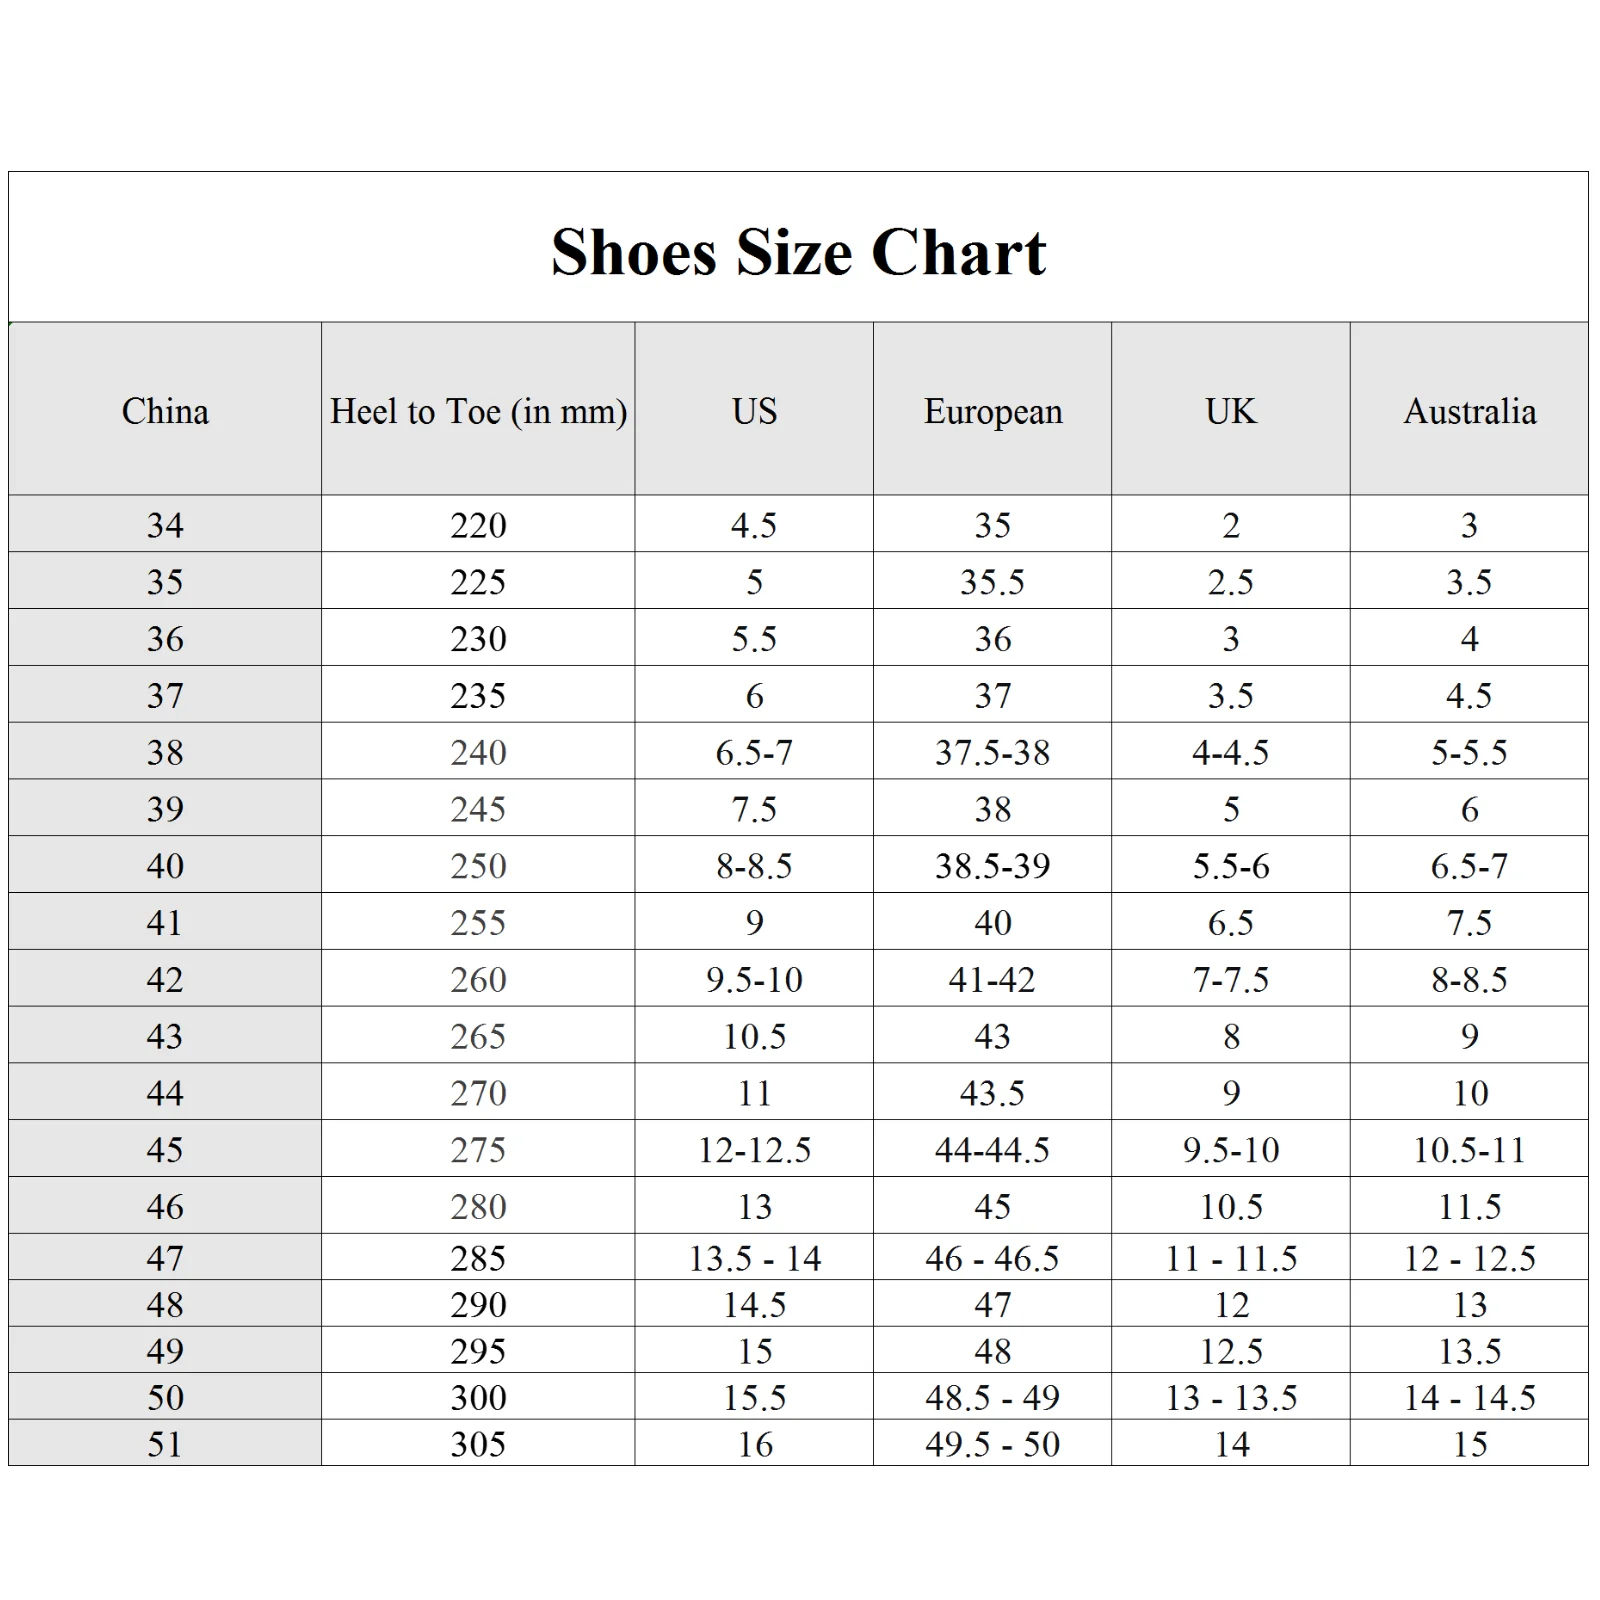Select China size 34 cell
Screen dimensions: 1600x1600
pos(165,525)
